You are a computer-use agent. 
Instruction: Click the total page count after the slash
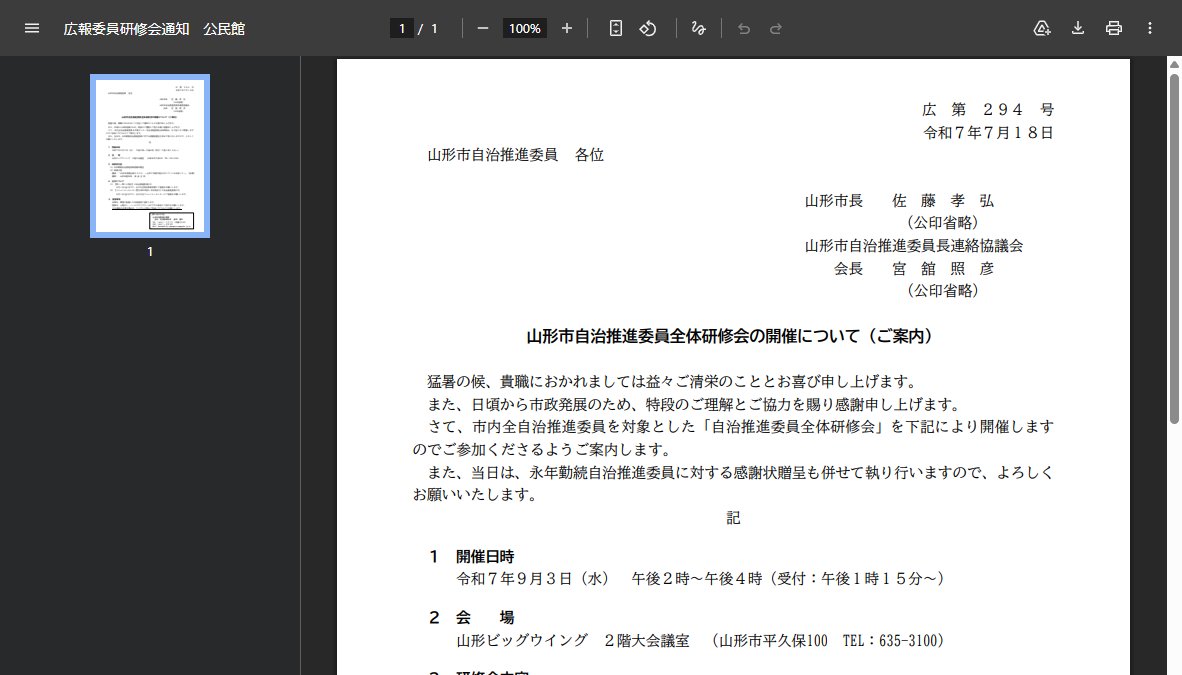coord(434,29)
